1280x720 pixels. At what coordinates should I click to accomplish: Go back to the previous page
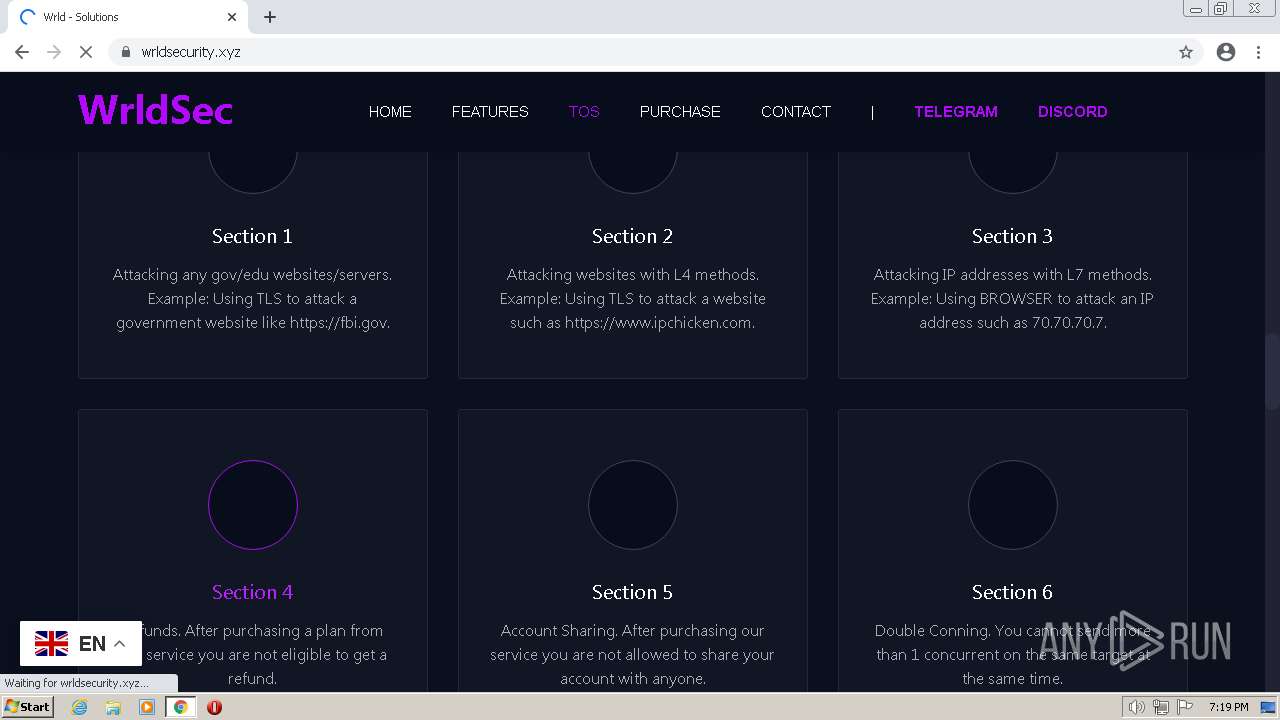coord(22,52)
